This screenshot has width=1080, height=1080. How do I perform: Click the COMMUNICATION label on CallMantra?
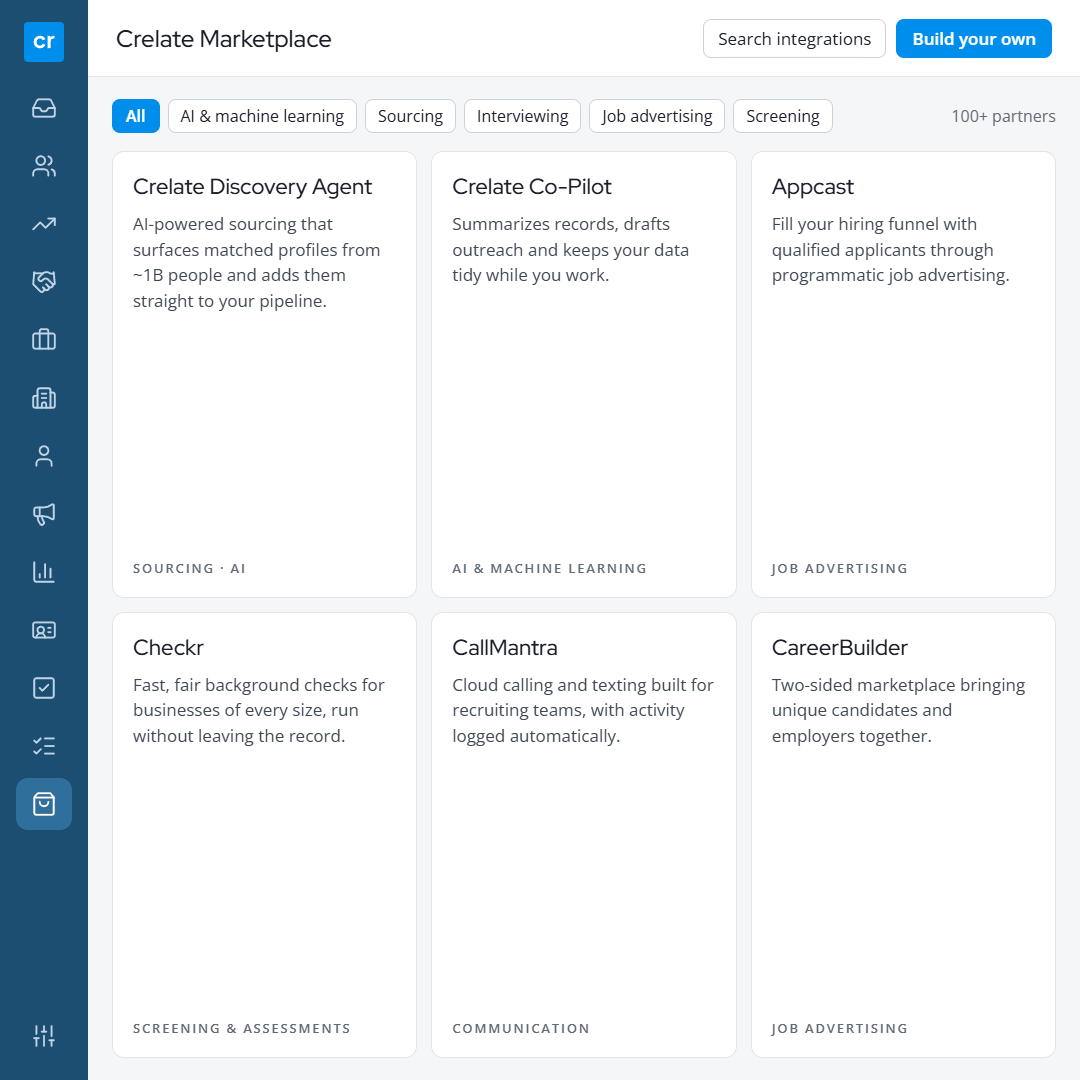pos(521,1028)
